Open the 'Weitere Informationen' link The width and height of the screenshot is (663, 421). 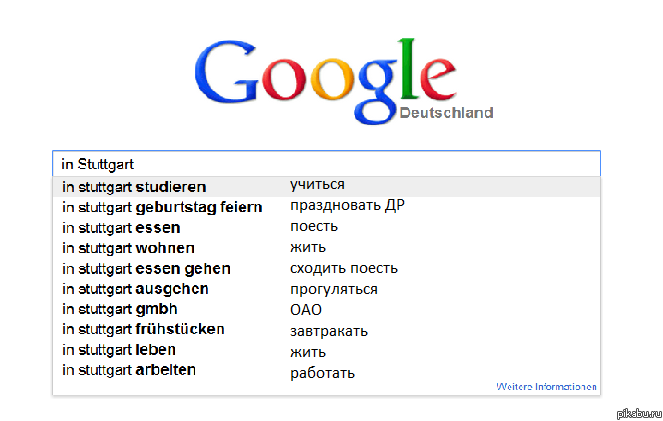[546, 386]
